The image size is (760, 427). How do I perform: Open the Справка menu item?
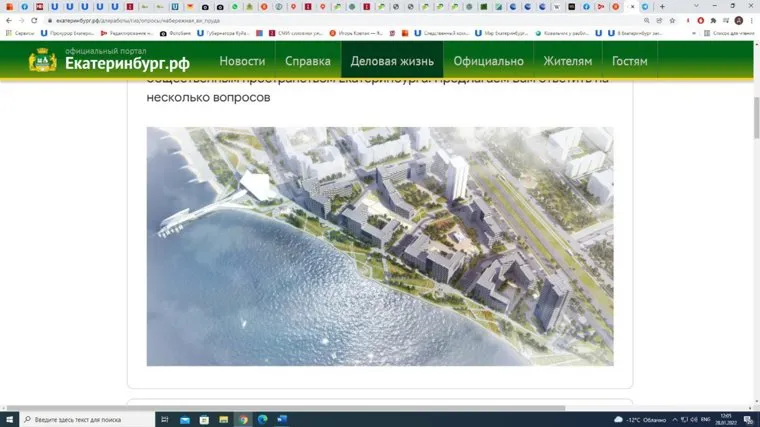(308, 61)
